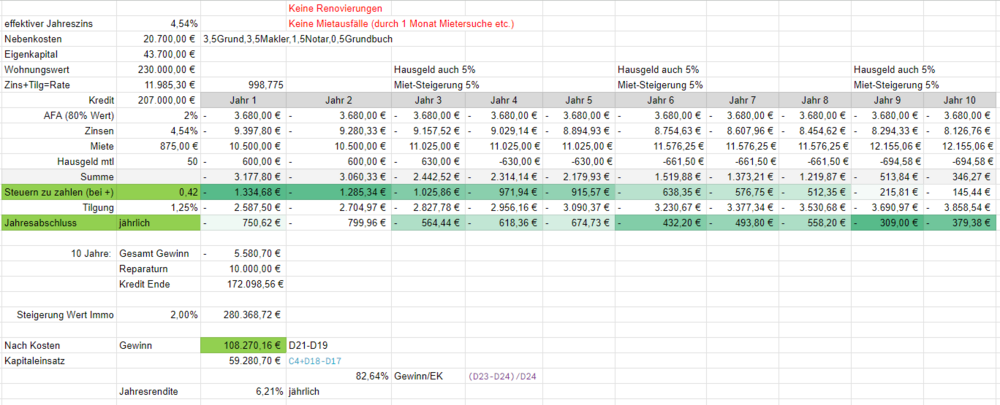Select the 'Jahr 5' column header
Image resolution: width=1000 pixels, height=405 pixels.
coord(579,100)
